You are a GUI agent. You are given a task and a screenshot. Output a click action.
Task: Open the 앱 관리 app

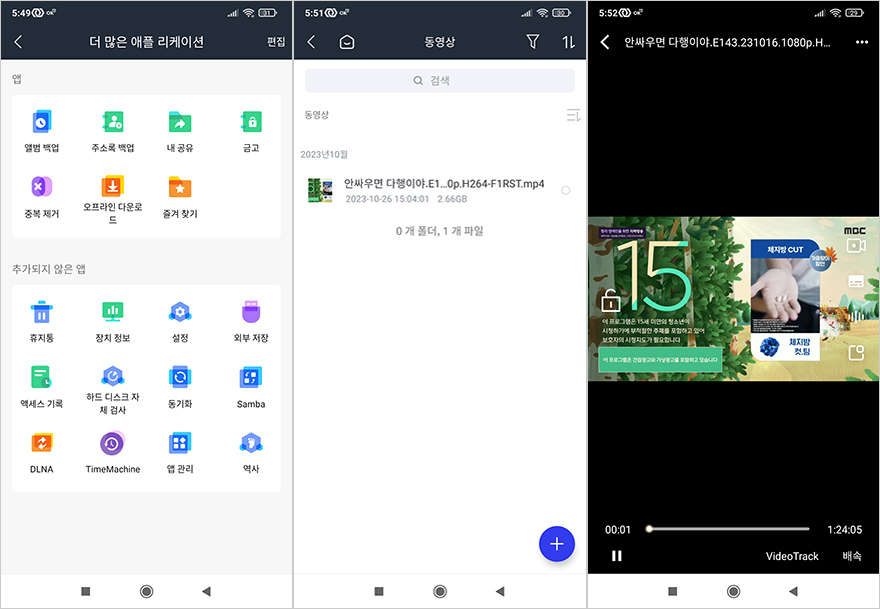(180, 453)
